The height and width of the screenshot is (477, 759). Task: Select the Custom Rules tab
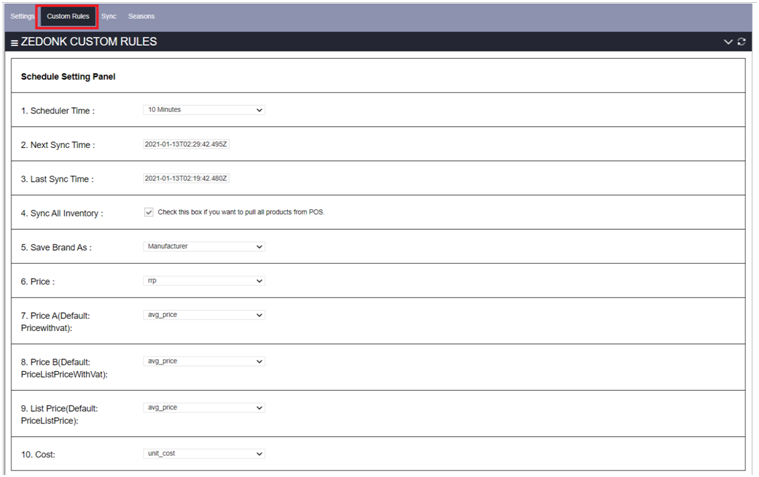[68, 16]
